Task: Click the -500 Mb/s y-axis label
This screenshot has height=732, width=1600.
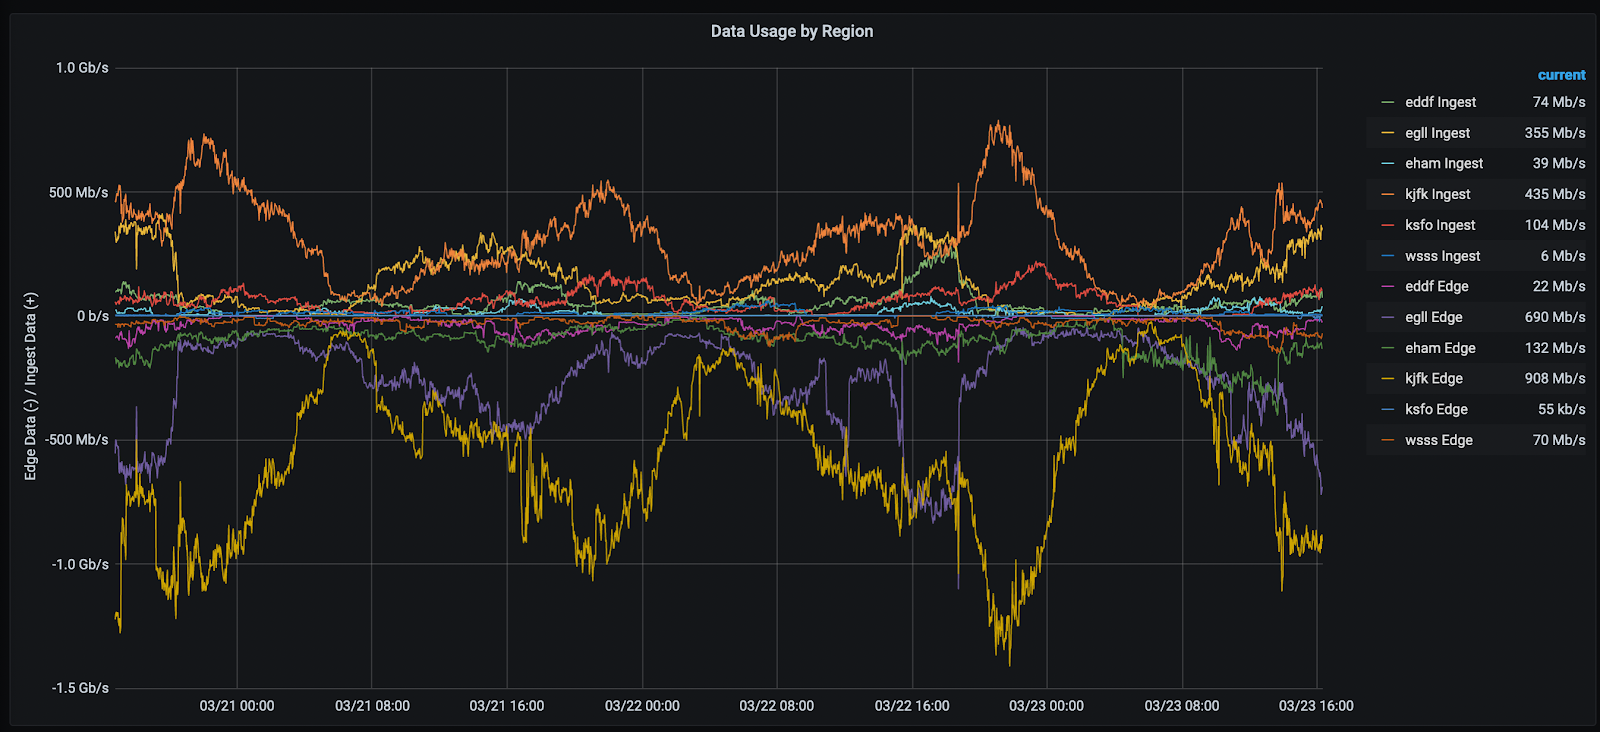Action: 76,440
